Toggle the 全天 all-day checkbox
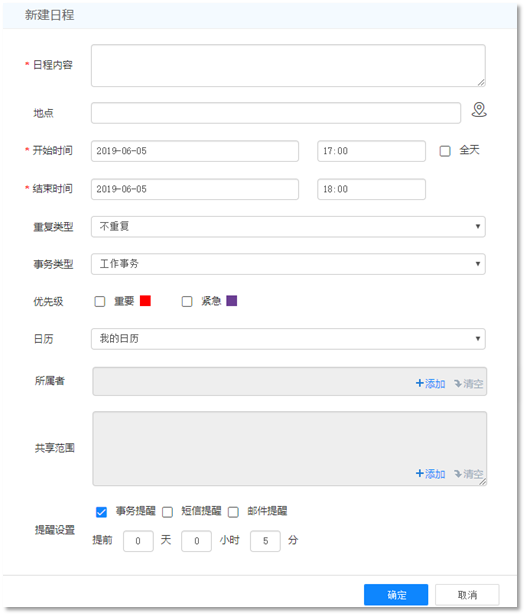 point(445,151)
